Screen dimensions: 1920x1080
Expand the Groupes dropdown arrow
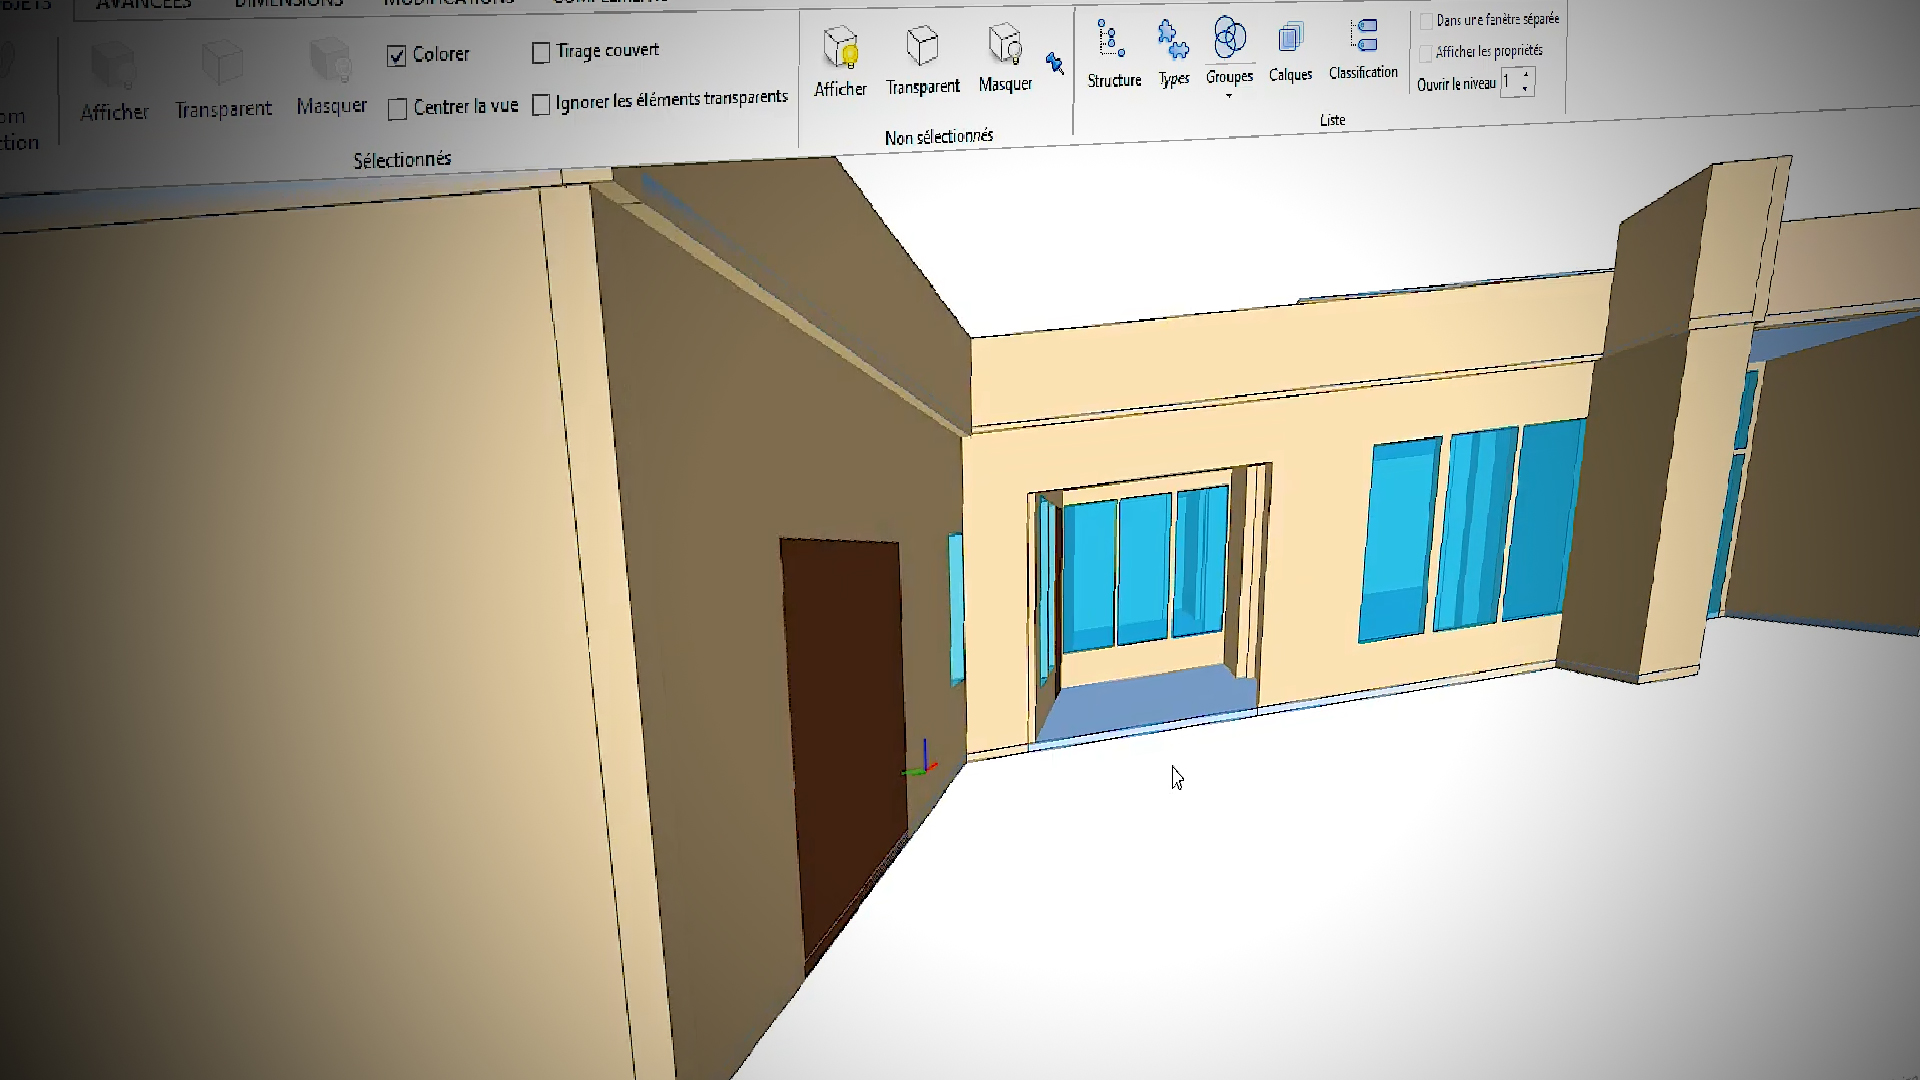coord(1229,95)
